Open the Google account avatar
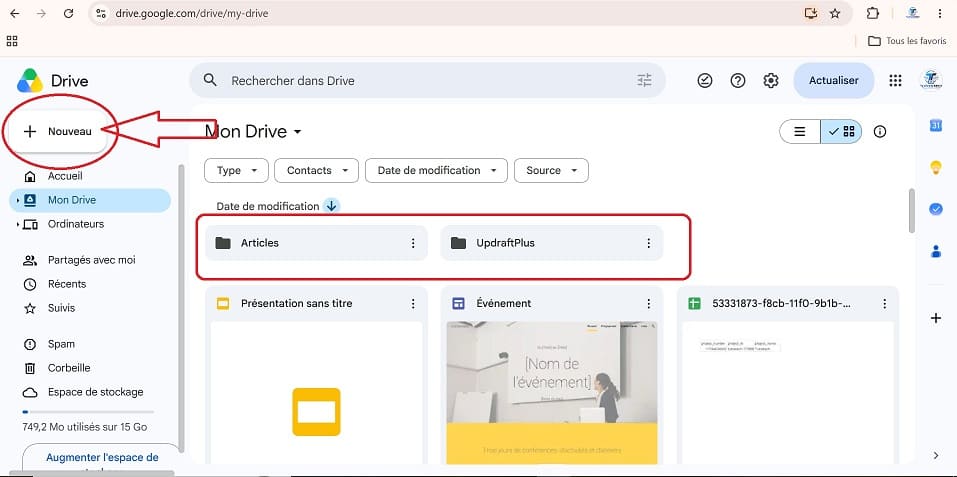Viewport: 957px width, 477px height. coord(931,81)
